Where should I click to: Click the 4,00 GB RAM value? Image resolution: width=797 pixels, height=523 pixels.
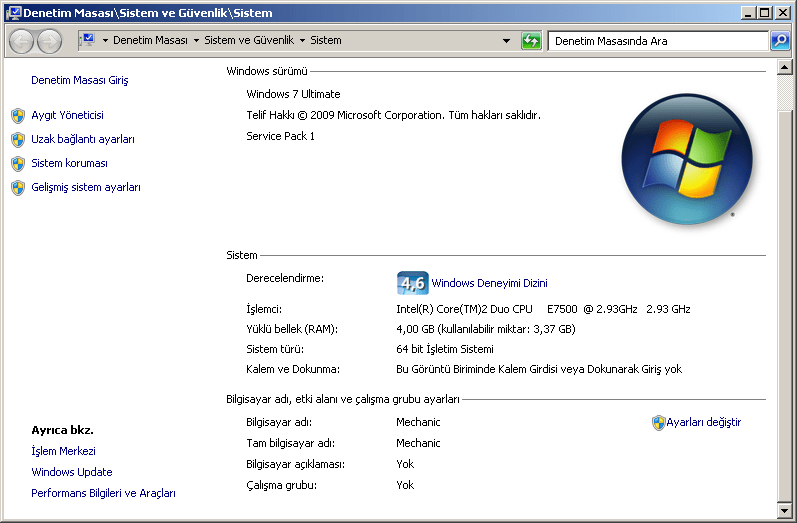[x=485, y=329]
